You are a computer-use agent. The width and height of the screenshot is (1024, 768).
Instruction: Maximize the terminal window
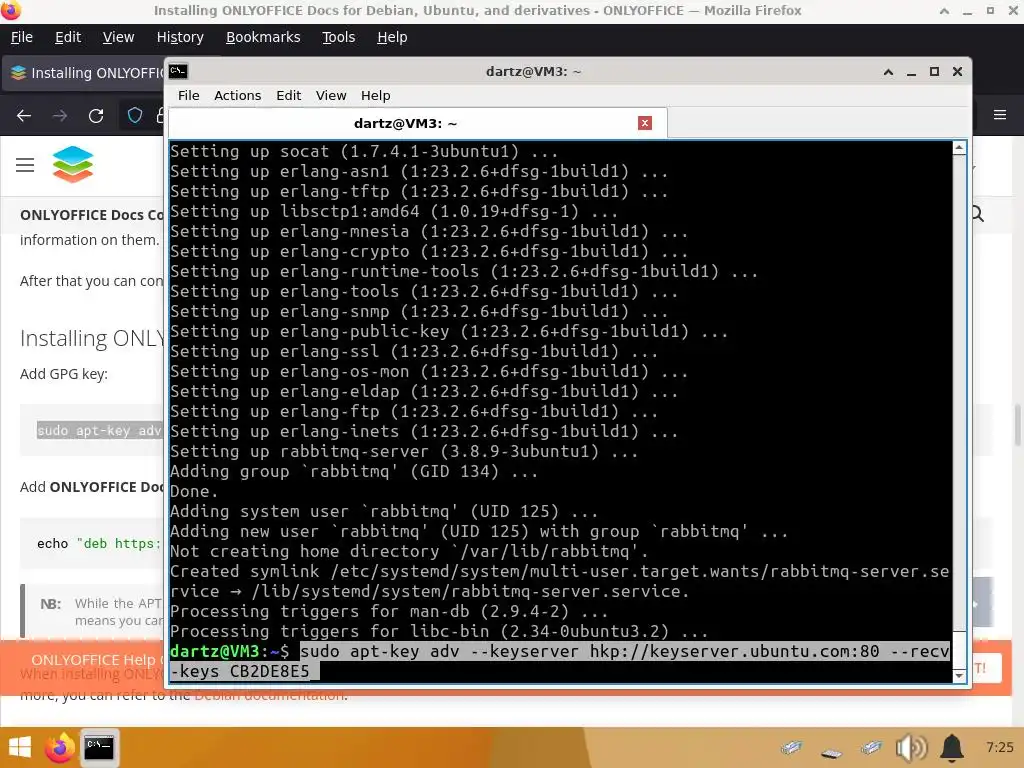point(934,72)
